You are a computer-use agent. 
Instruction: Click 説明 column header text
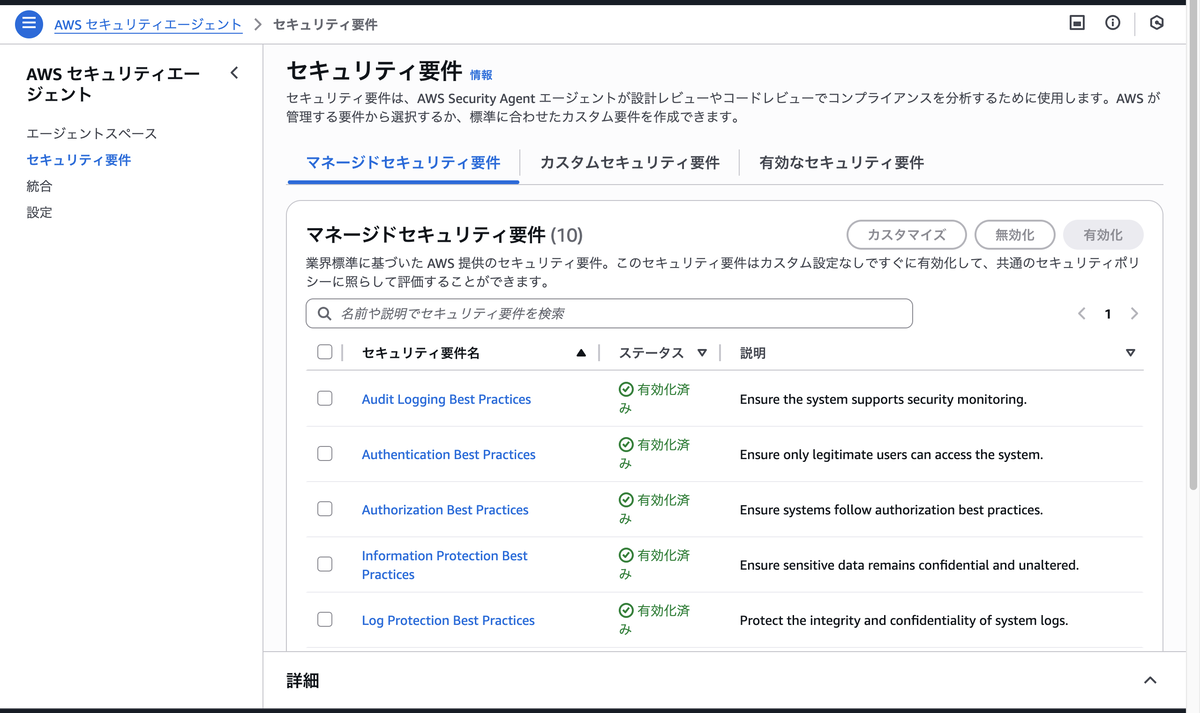[x=753, y=353]
